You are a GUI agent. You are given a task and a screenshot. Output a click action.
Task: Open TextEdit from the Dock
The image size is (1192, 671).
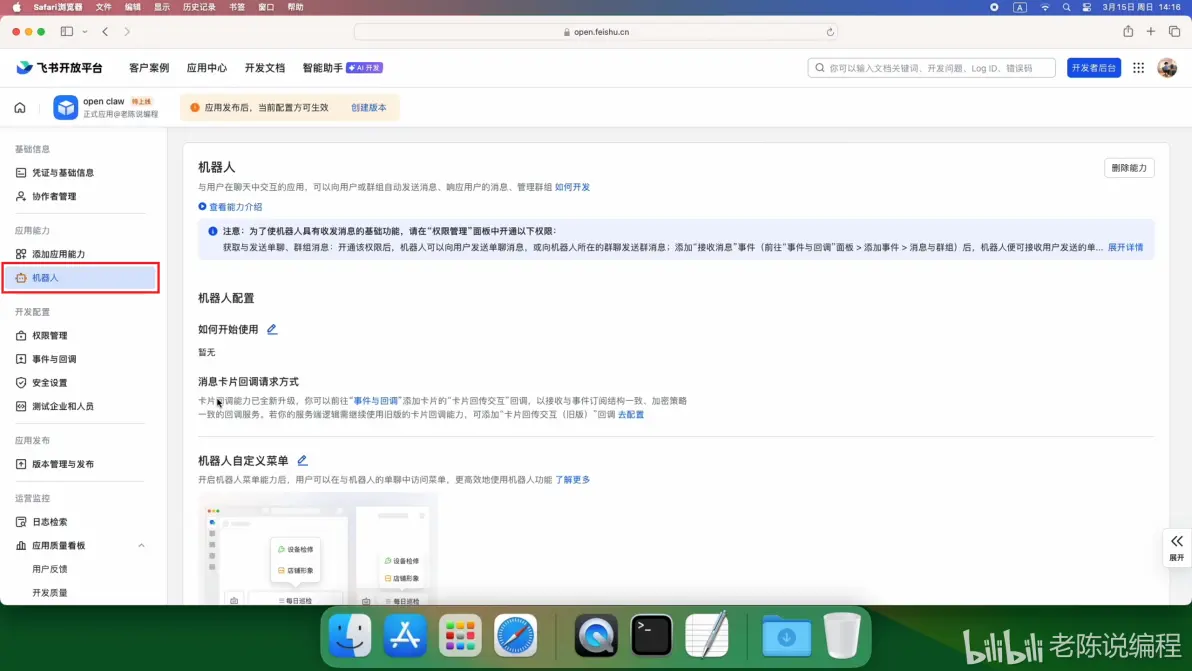click(707, 635)
